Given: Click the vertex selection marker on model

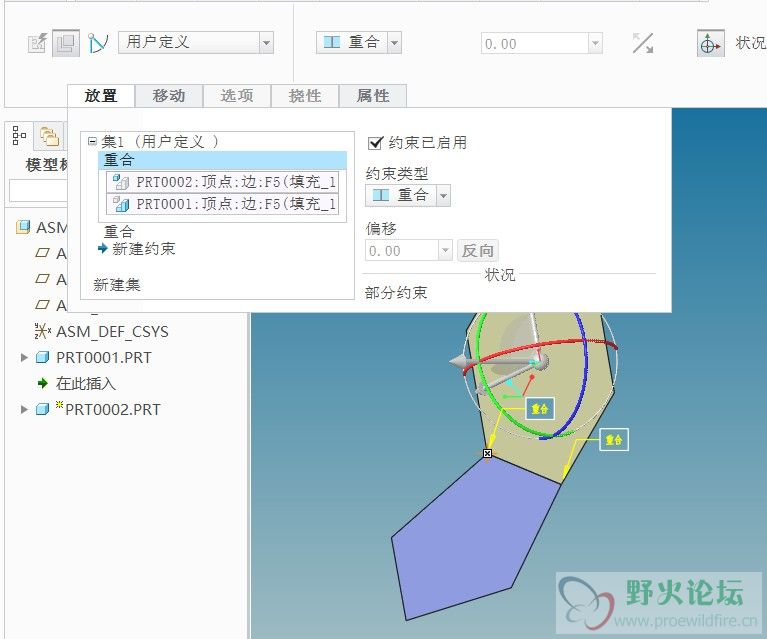Looking at the screenshot, I should pyautogui.click(x=487, y=454).
